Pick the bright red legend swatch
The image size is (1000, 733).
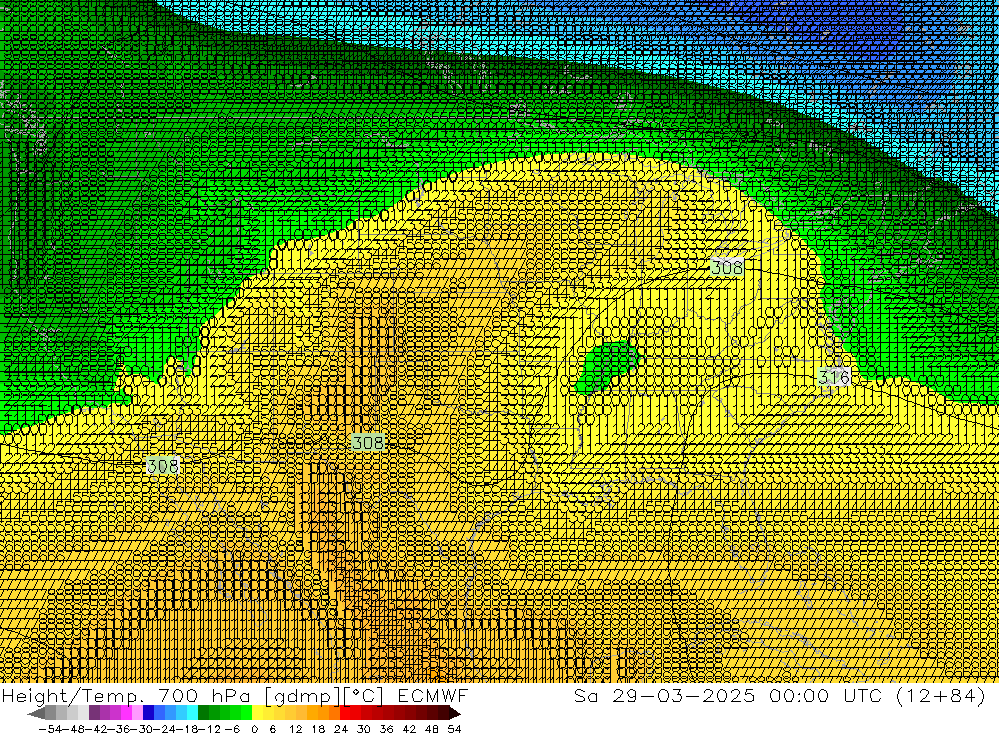tap(345, 713)
